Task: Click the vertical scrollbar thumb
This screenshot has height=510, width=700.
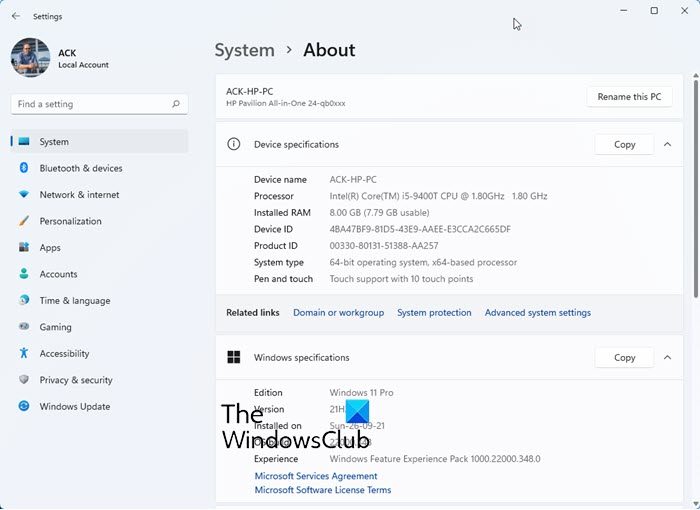Action: [x=696, y=188]
